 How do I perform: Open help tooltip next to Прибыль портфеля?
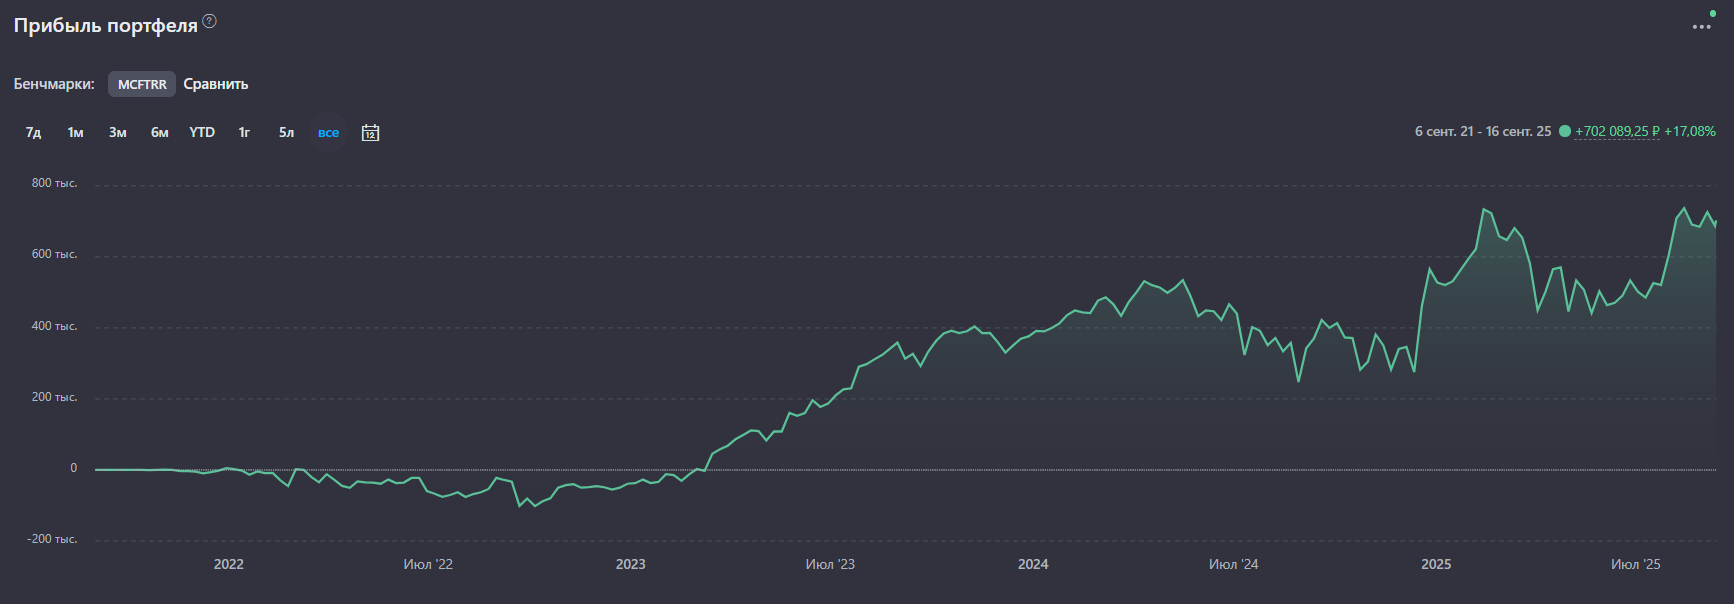coord(210,21)
